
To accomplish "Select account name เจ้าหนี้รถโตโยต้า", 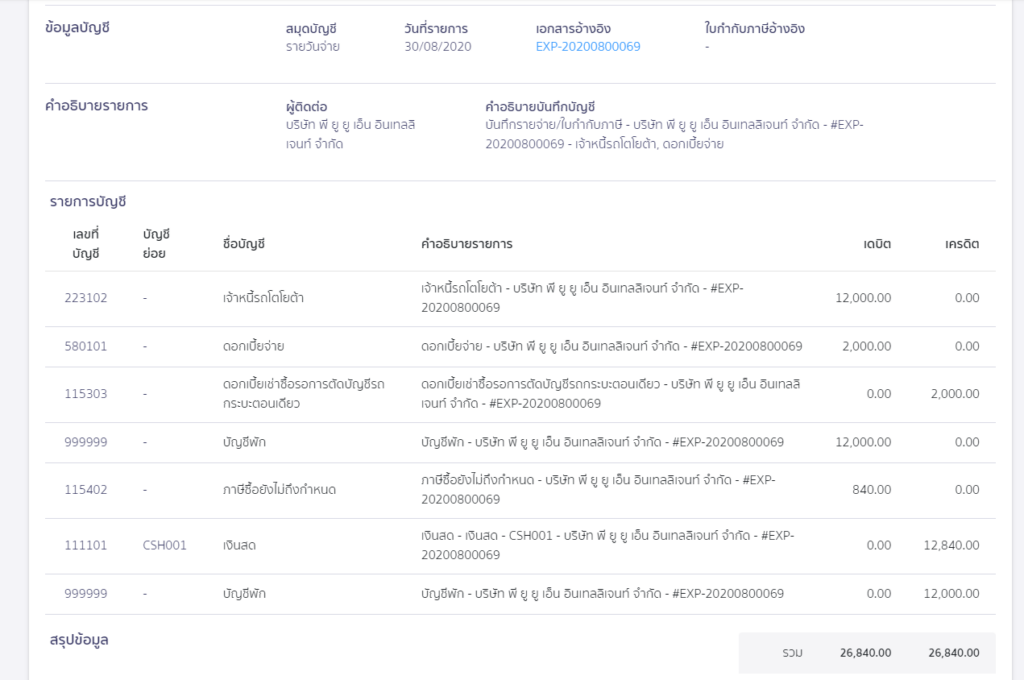I will click(263, 298).
